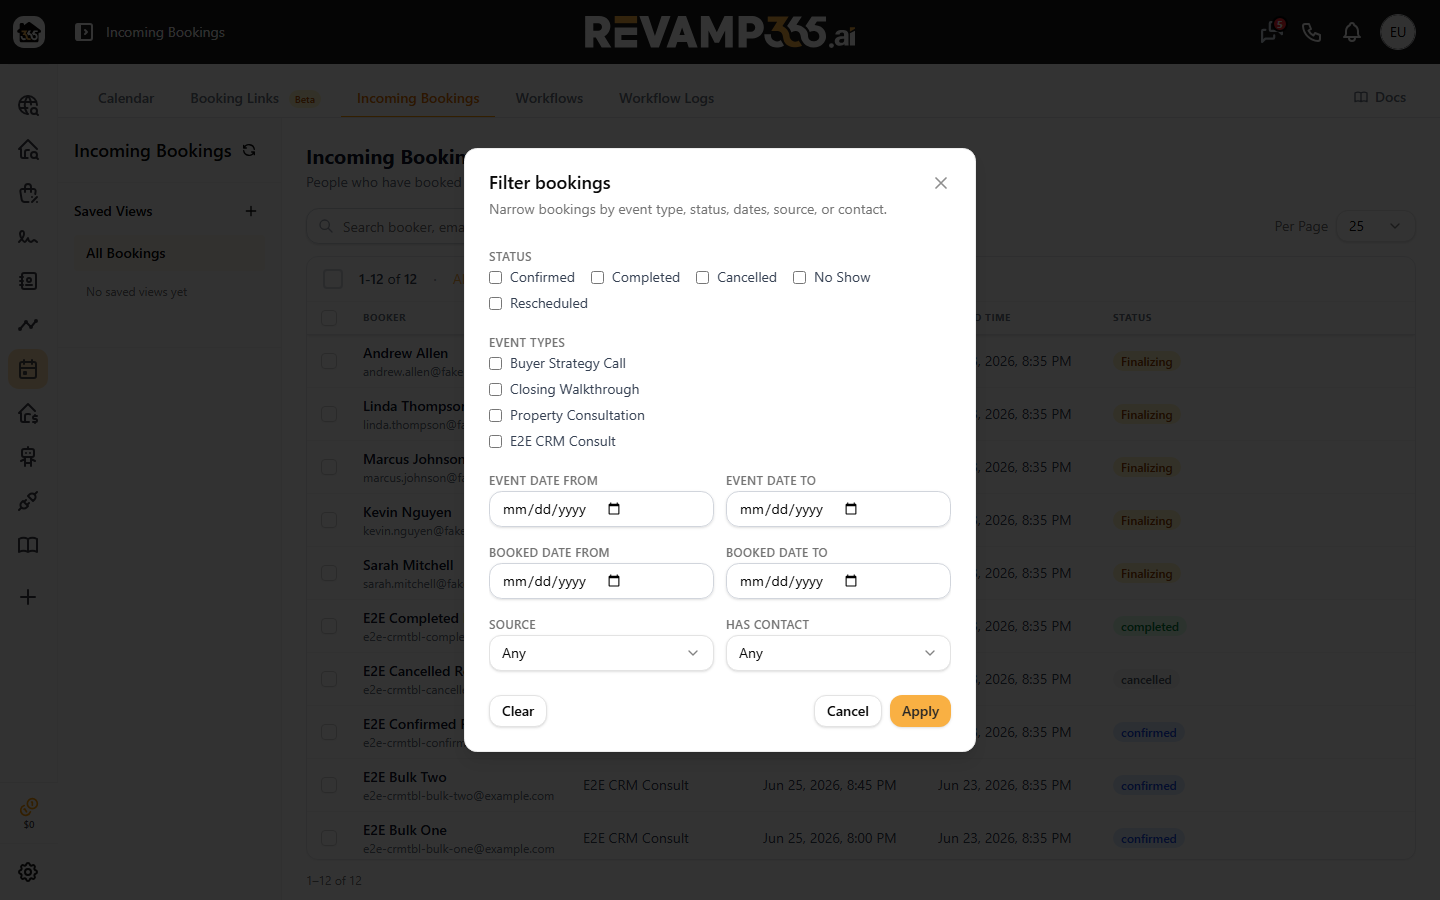Switch to the Workflows tab

pos(549,98)
